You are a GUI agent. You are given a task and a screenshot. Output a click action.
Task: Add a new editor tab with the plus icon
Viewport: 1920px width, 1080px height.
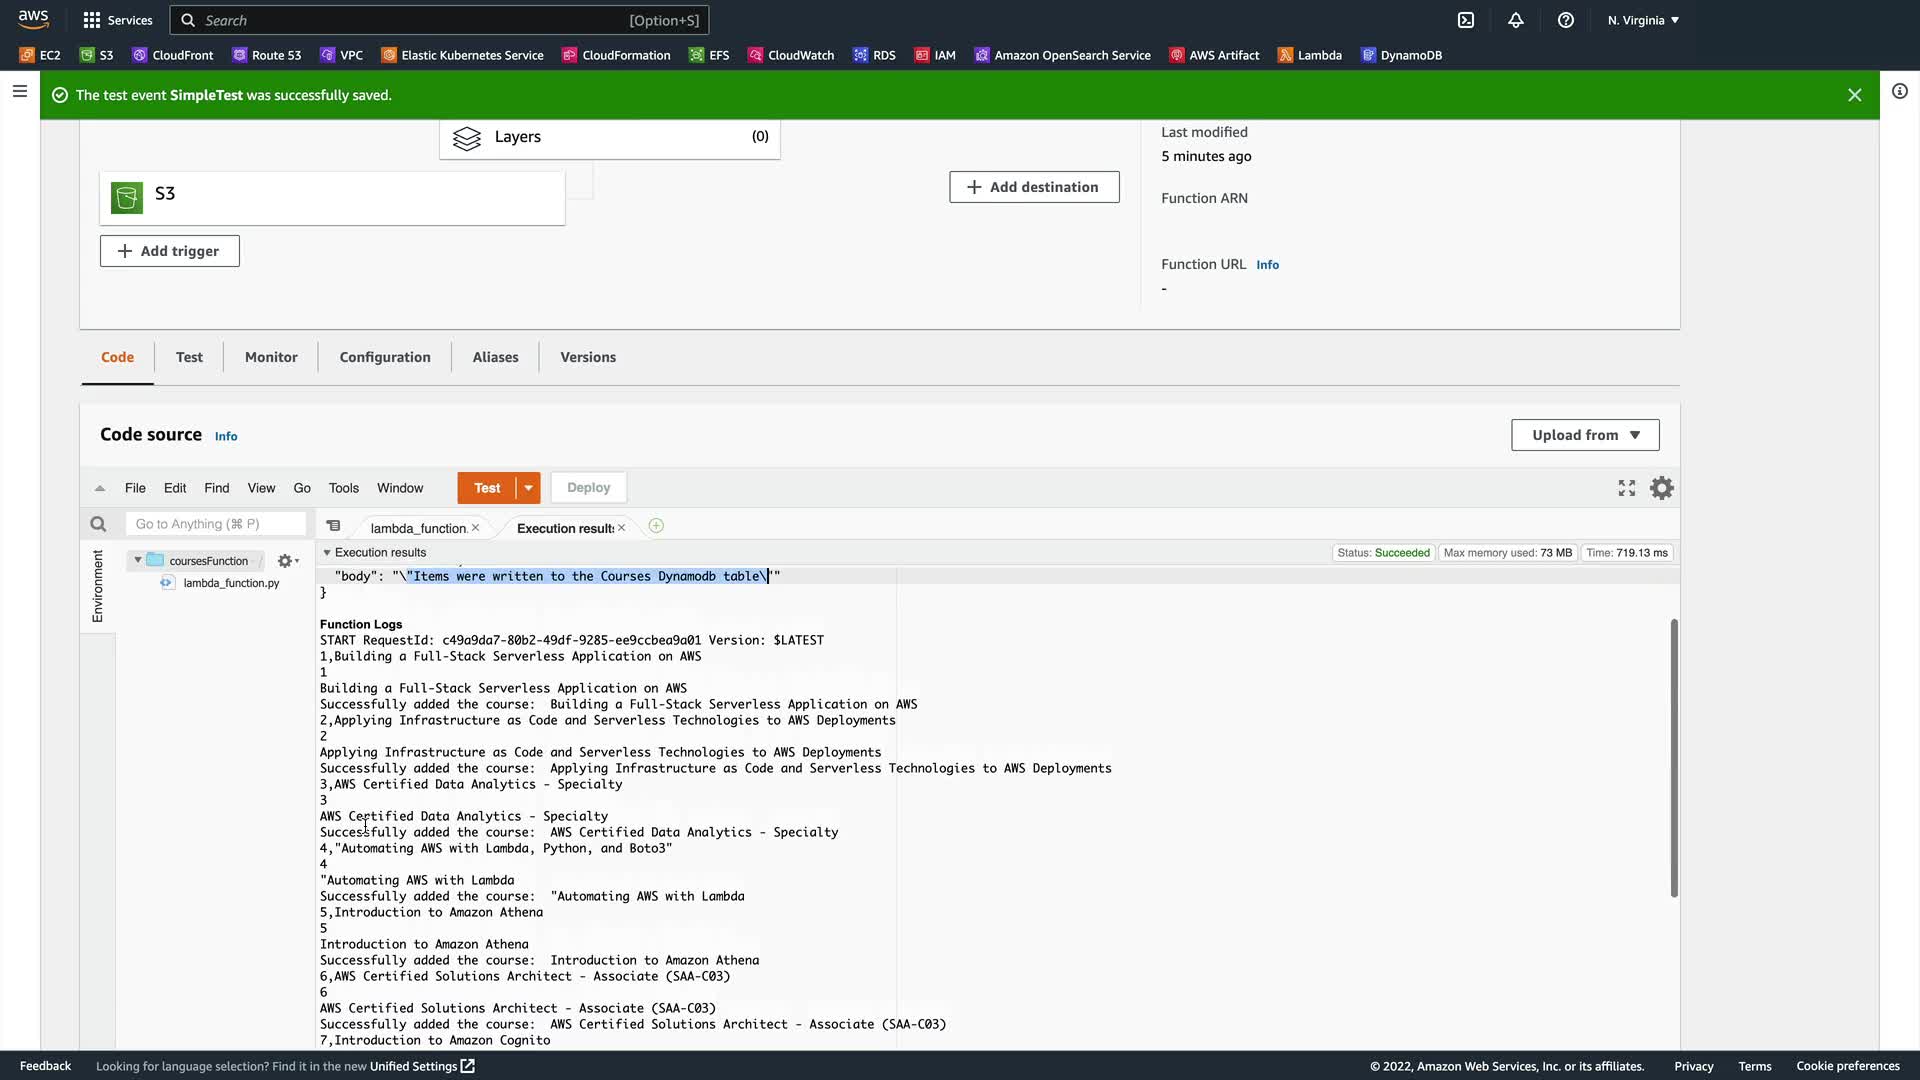point(656,526)
